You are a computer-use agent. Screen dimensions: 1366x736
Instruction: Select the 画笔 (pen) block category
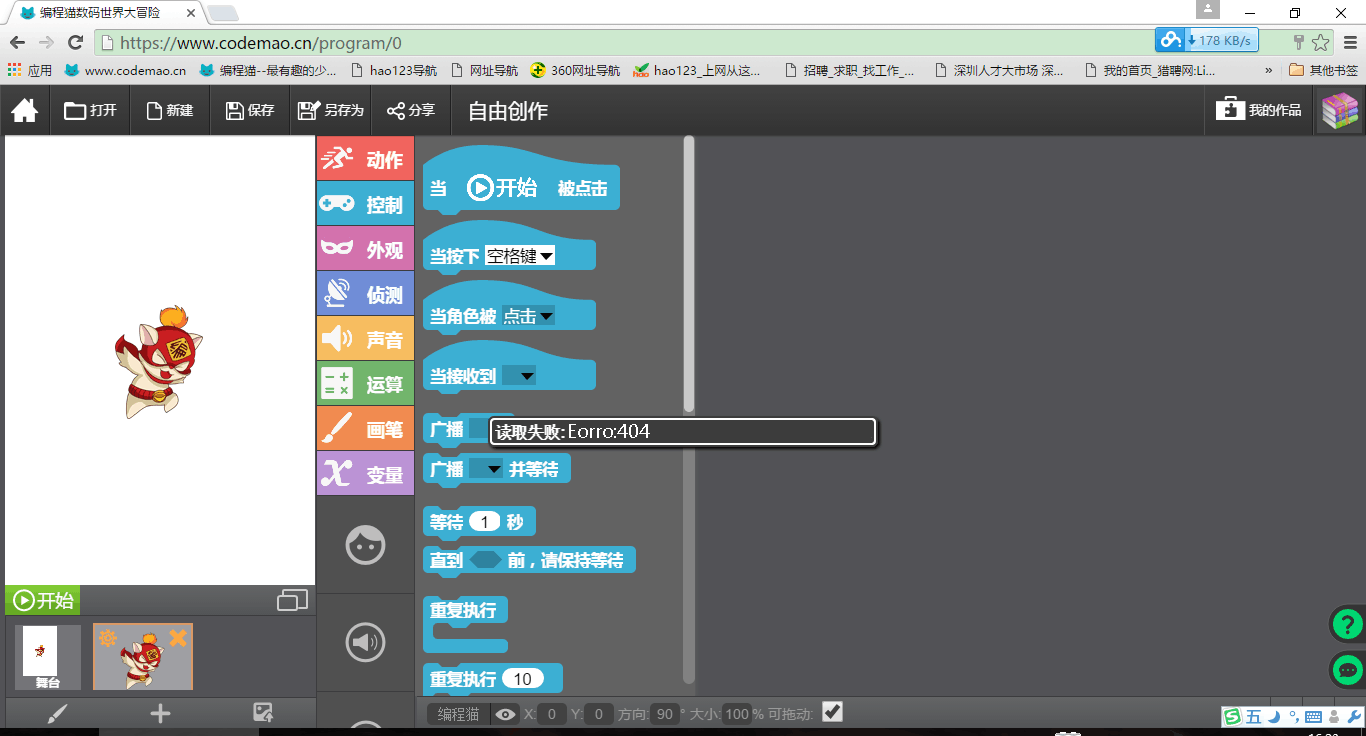click(365, 429)
